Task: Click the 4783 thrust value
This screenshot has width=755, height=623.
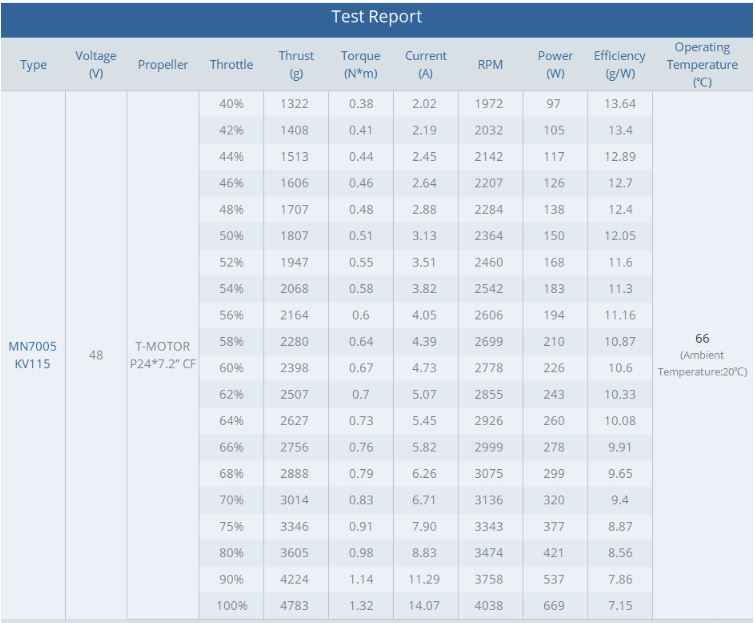Action: click(296, 606)
